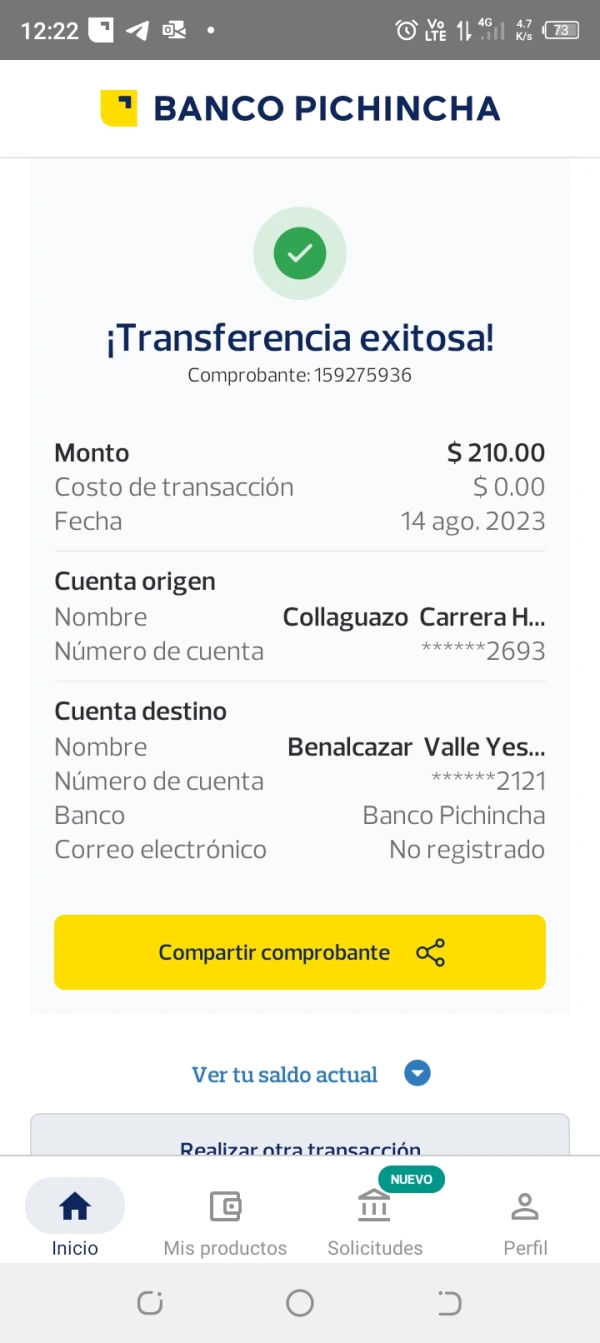The width and height of the screenshot is (600, 1343).
Task: Open the Perfil person icon
Action: [524, 1206]
